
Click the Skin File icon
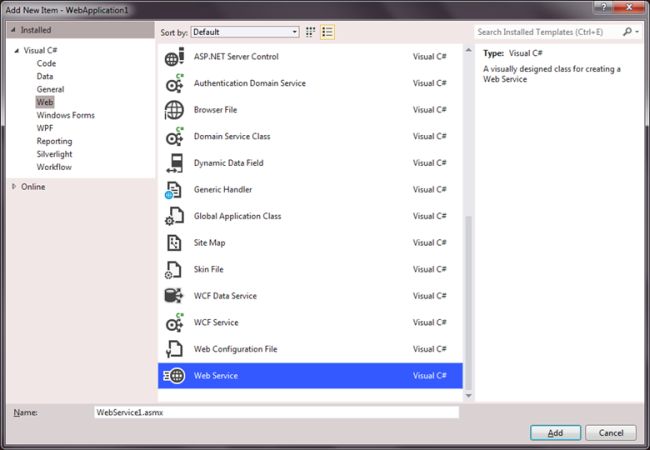[173, 269]
